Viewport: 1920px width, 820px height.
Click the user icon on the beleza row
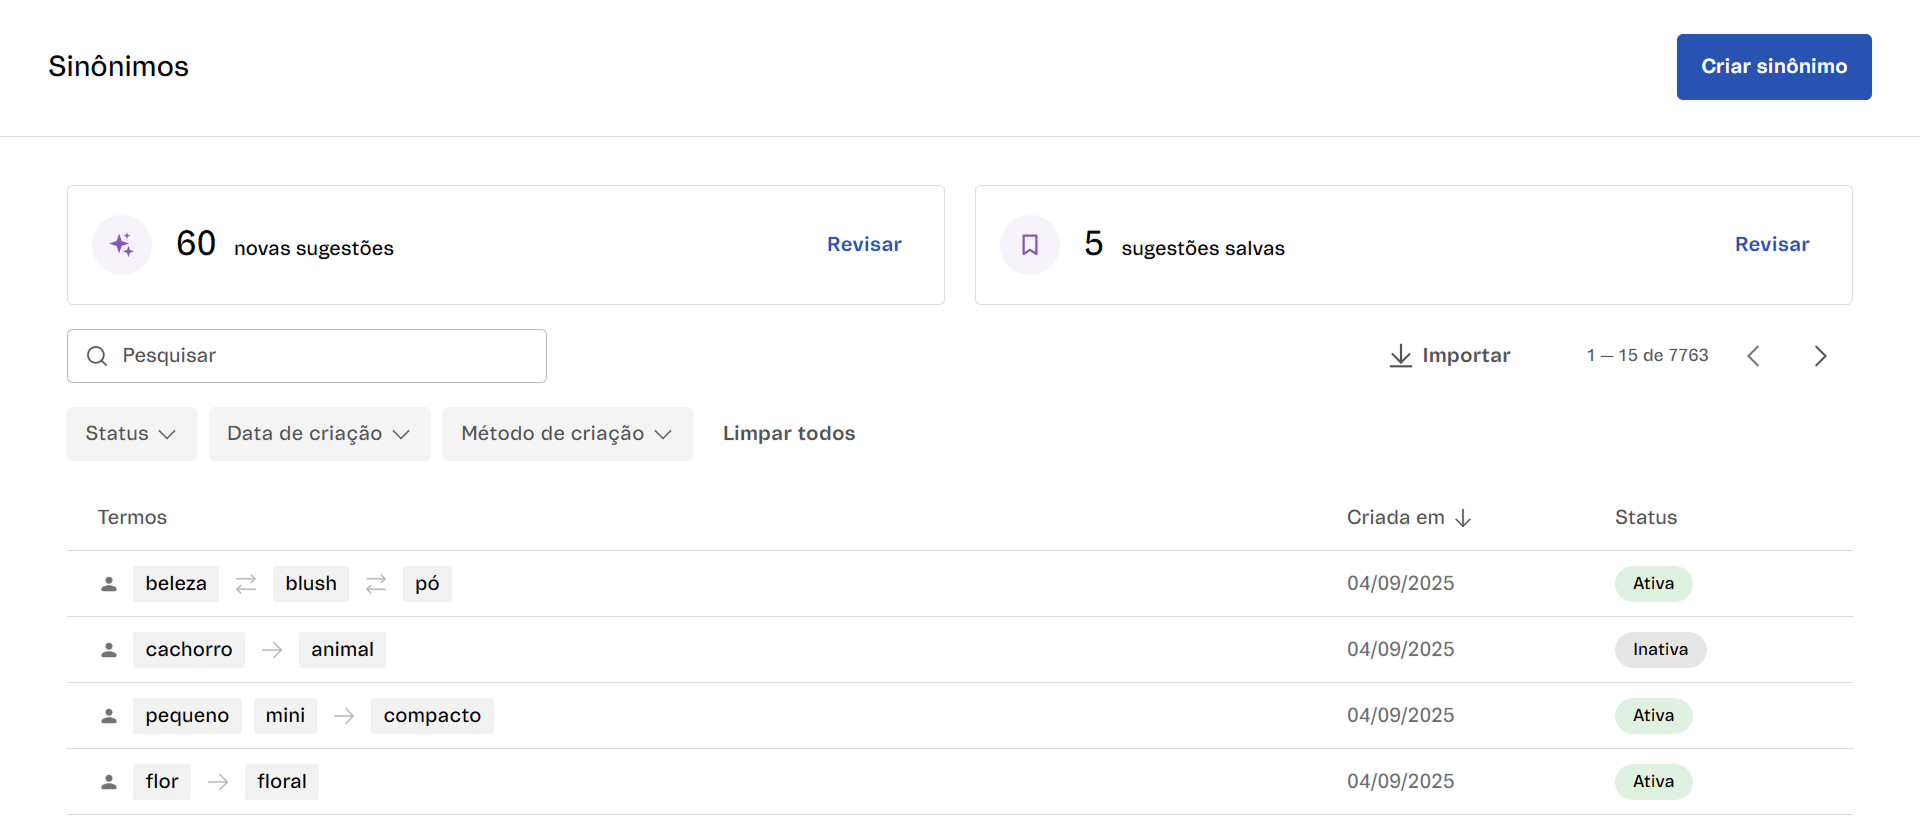click(x=109, y=584)
